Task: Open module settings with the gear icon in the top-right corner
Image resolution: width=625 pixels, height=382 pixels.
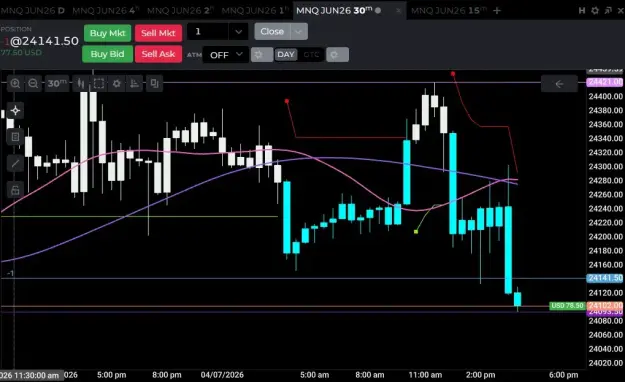Action: click(595, 11)
